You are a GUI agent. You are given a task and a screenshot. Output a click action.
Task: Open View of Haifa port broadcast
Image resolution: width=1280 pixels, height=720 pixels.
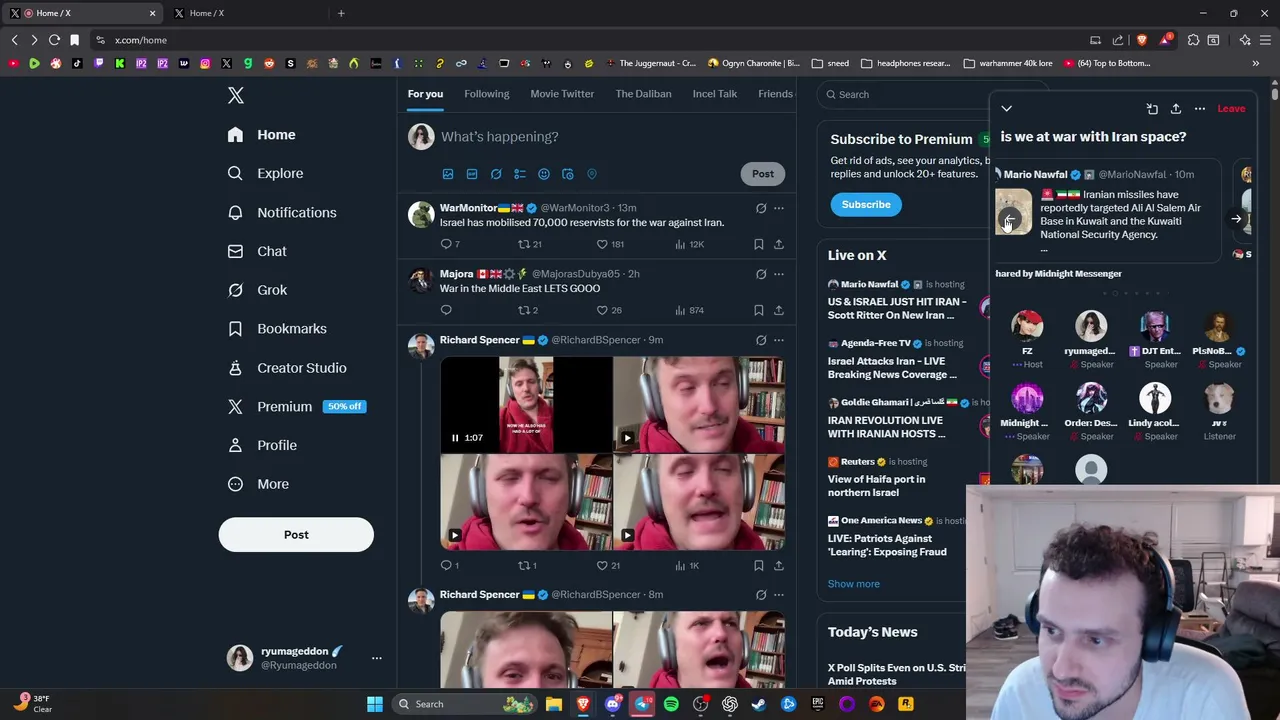pyautogui.click(x=876, y=485)
